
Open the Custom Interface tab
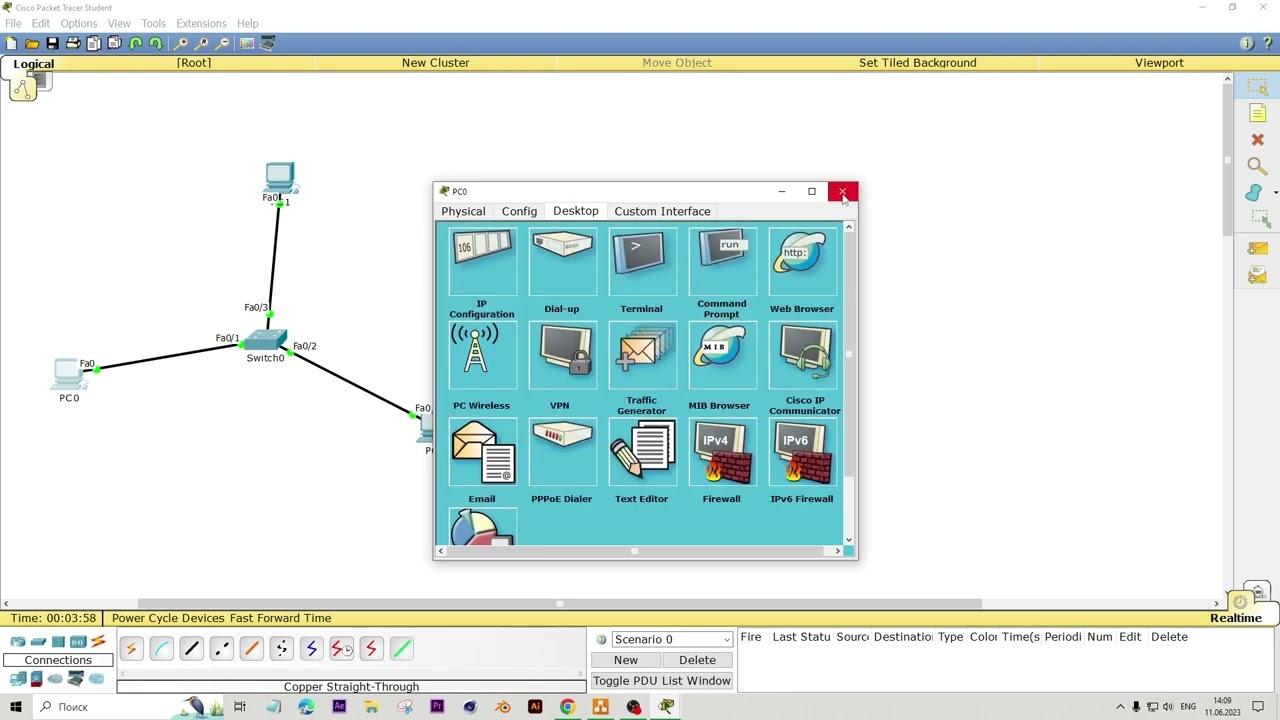[662, 211]
